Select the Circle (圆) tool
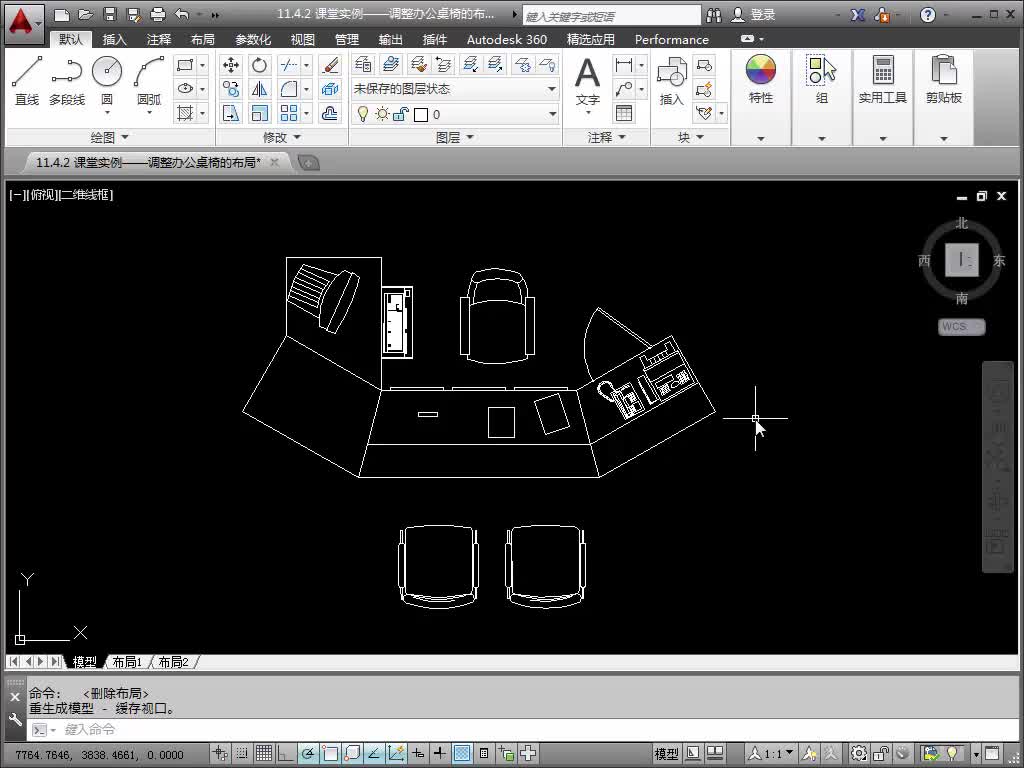Image resolution: width=1024 pixels, height=768 pixels. point(106,80)
